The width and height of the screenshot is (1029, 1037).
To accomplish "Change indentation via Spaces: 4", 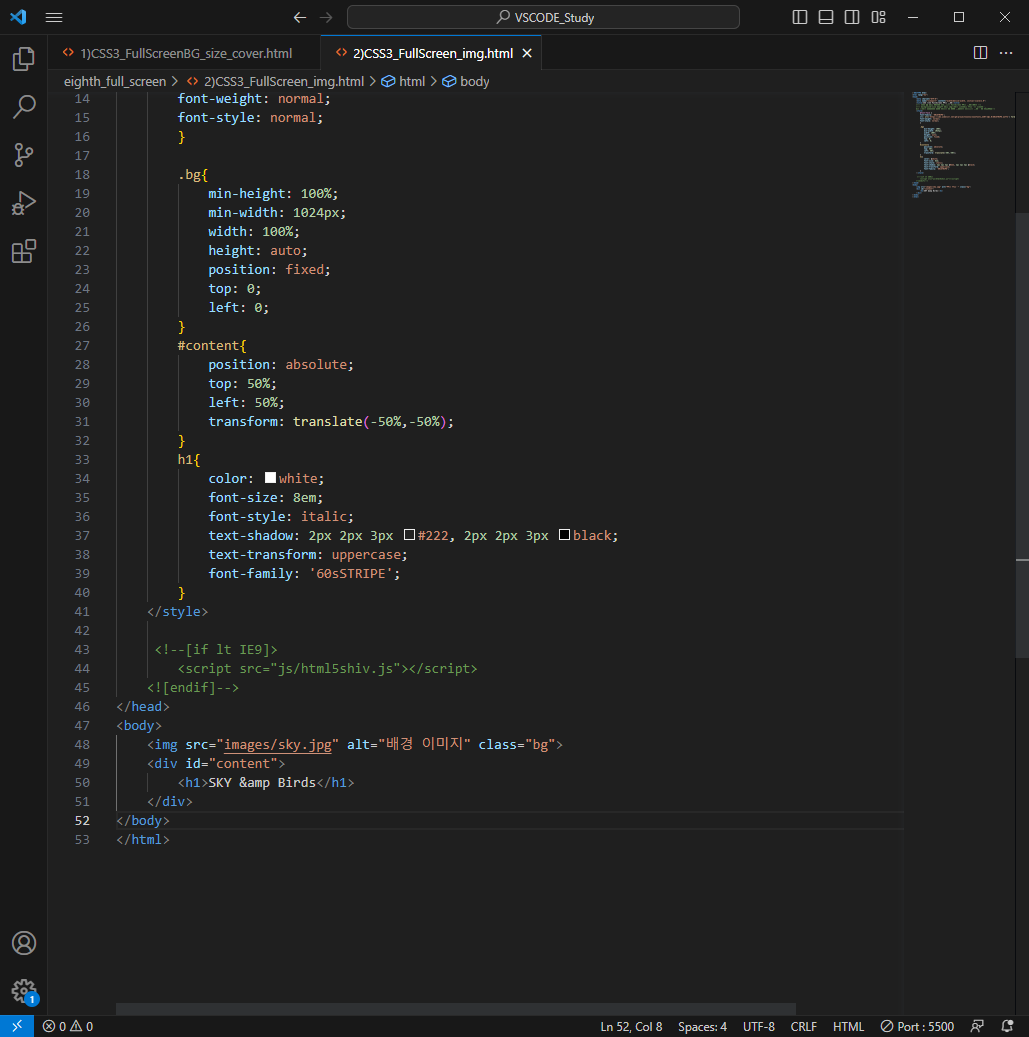I will pyautogui.click(x=702, y=1026).
